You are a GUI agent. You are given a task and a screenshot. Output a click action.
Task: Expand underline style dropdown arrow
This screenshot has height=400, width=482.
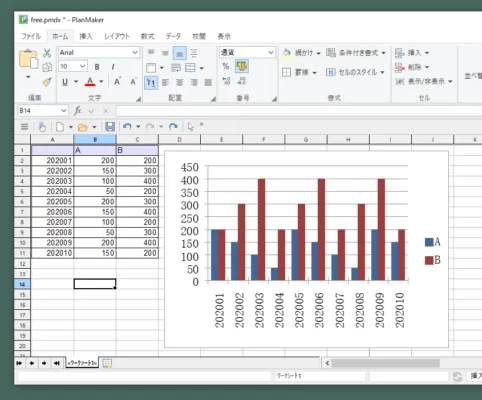pos(76,82)
